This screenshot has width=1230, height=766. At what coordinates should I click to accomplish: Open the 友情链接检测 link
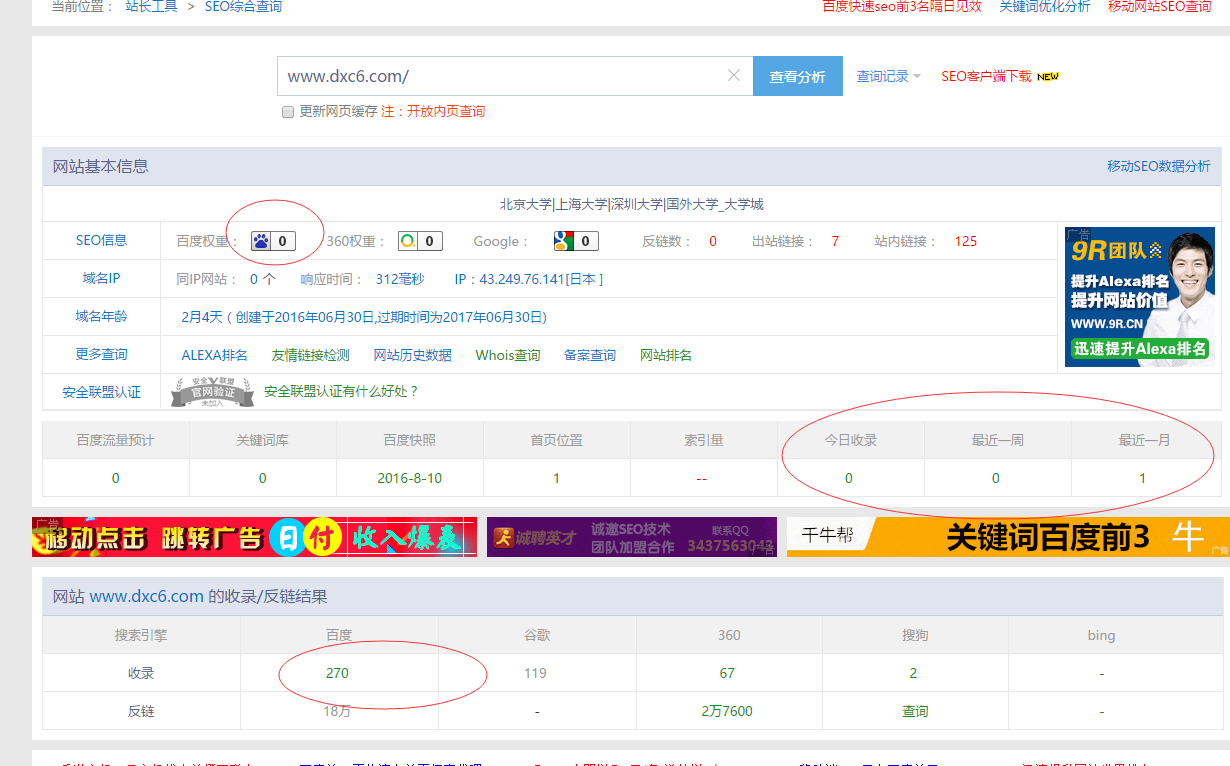click(310, 355)
